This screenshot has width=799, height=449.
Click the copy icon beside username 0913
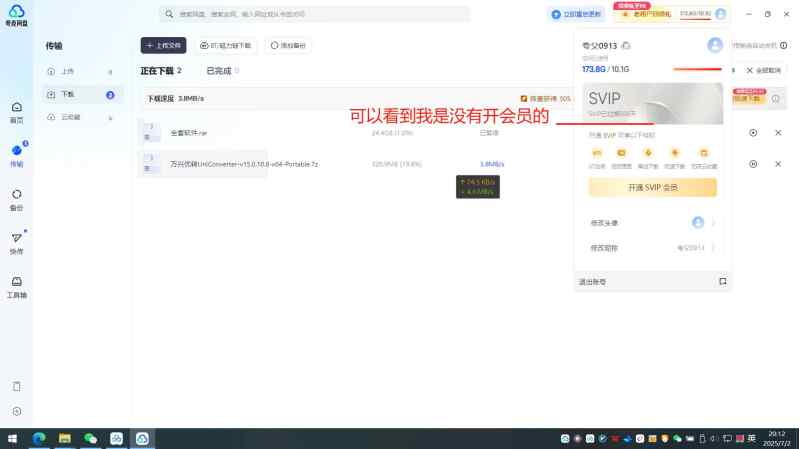point(626,46)
